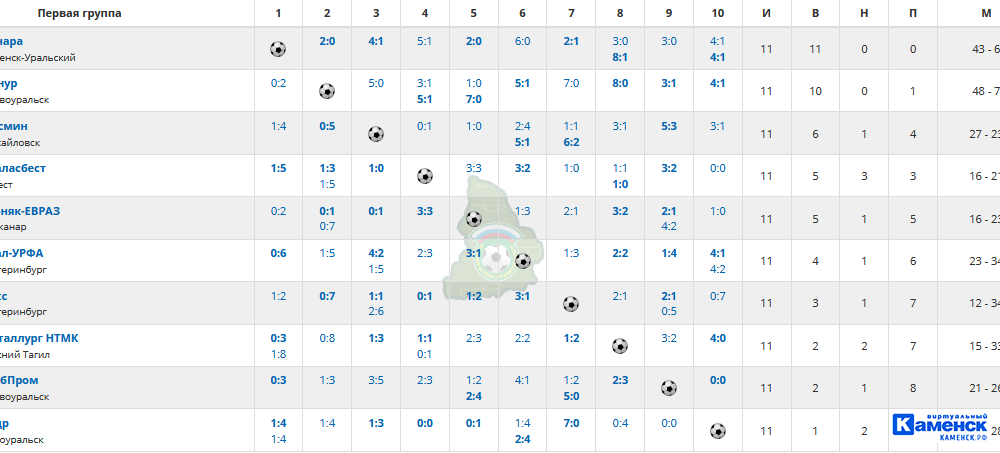Open the 8:0 match result in column 8
The image size is (1000, 453).
click(620, 84)
